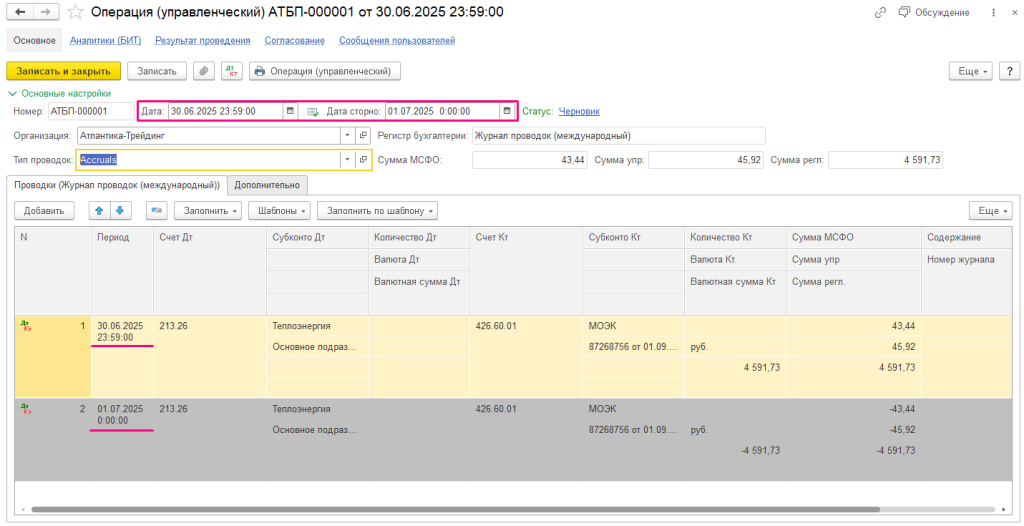The height and width of the screenshot is (526, 1024).
Task: Open calendar picker for Дата field
Action: pos(290,111)
